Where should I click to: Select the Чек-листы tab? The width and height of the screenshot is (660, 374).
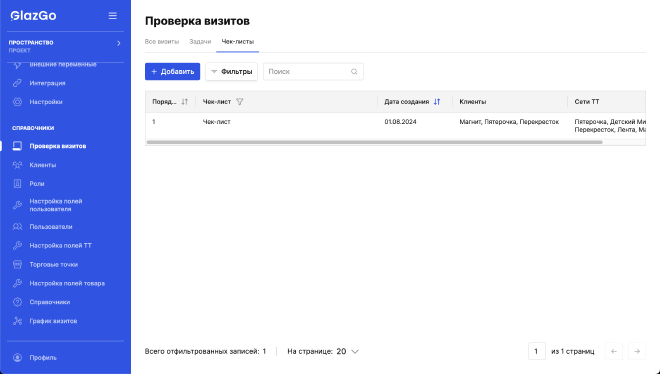pyautogui.click(x=237, y=42)
